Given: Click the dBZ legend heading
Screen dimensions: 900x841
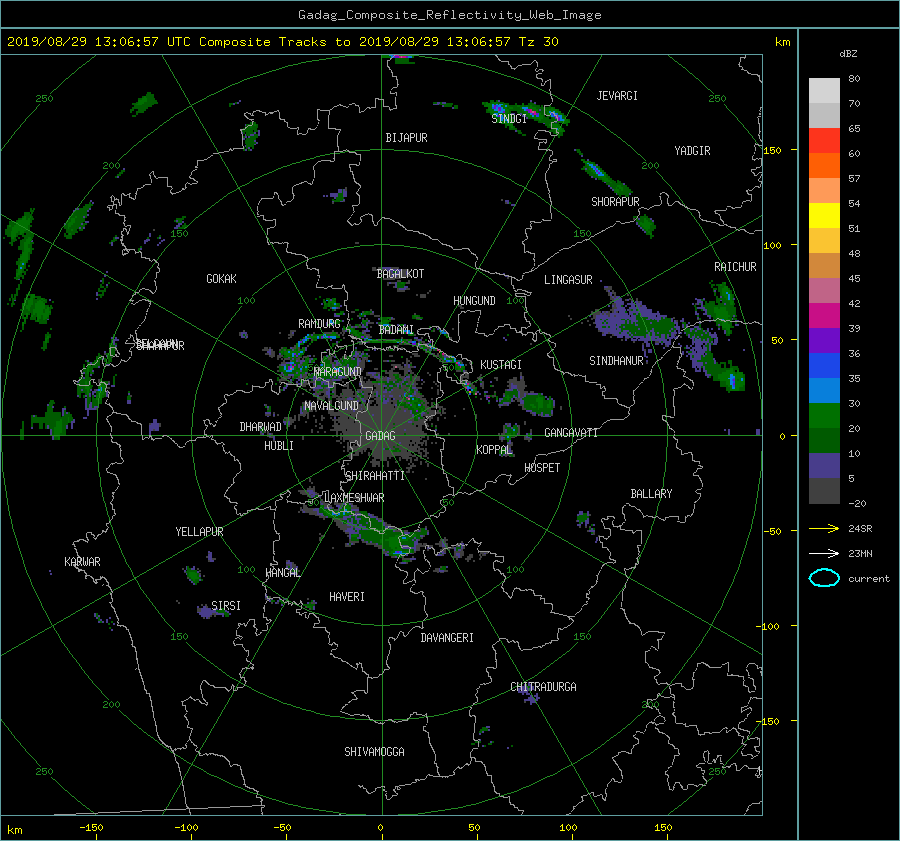Looking at the screenshot, I should 848,54.
